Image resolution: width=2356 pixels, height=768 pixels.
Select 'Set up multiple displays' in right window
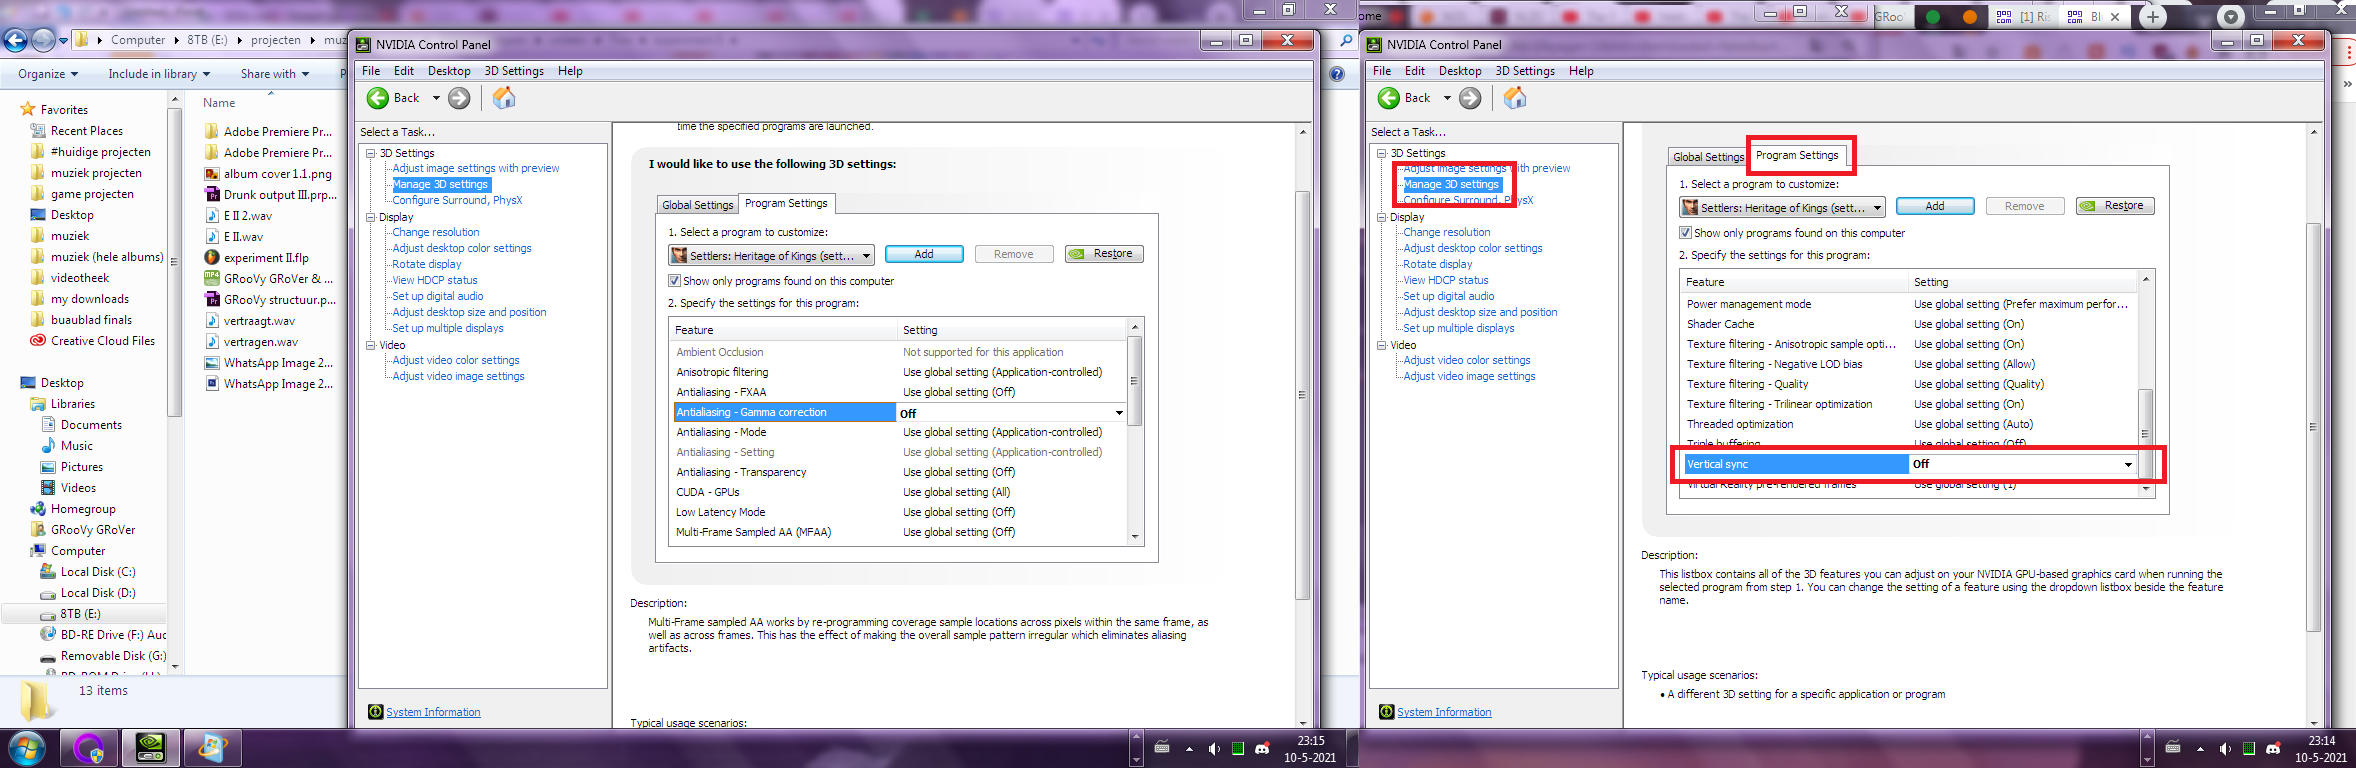click(x=1459, y=328)
